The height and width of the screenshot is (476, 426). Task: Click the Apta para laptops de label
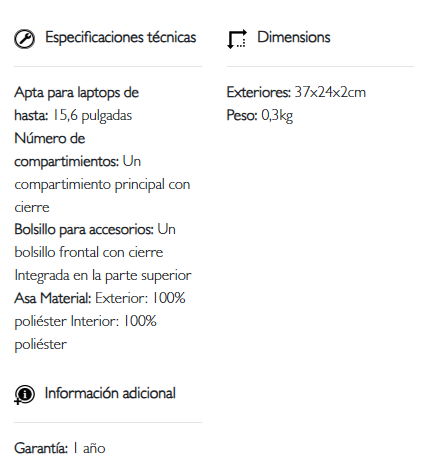tap(76, 92)
